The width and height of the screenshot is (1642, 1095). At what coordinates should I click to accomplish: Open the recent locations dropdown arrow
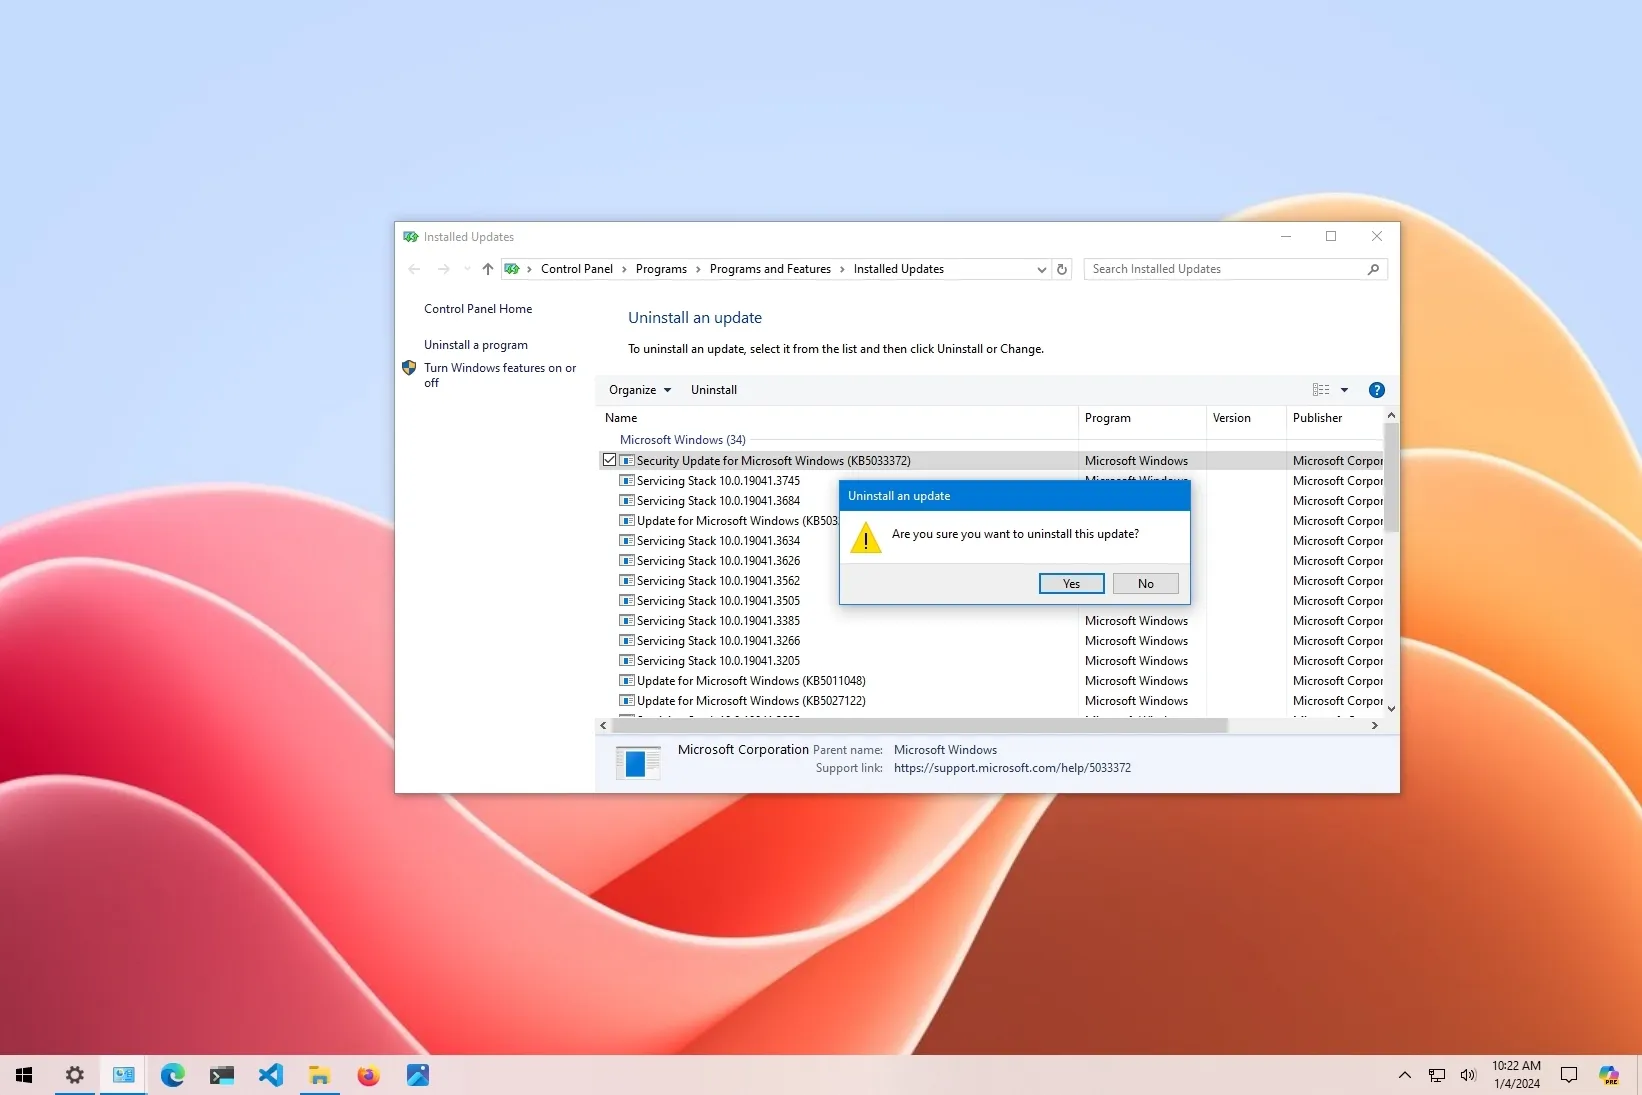click(x=467, y=269)
